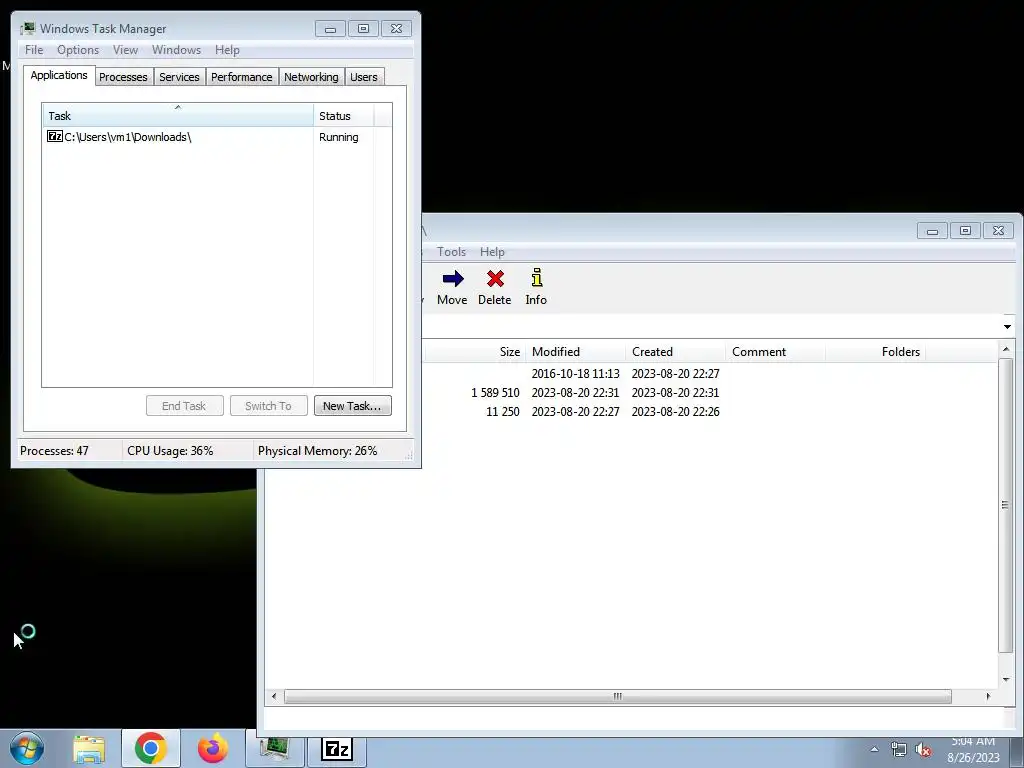
Task: Click the Running status cell
Action: click(x=339, y=137)
